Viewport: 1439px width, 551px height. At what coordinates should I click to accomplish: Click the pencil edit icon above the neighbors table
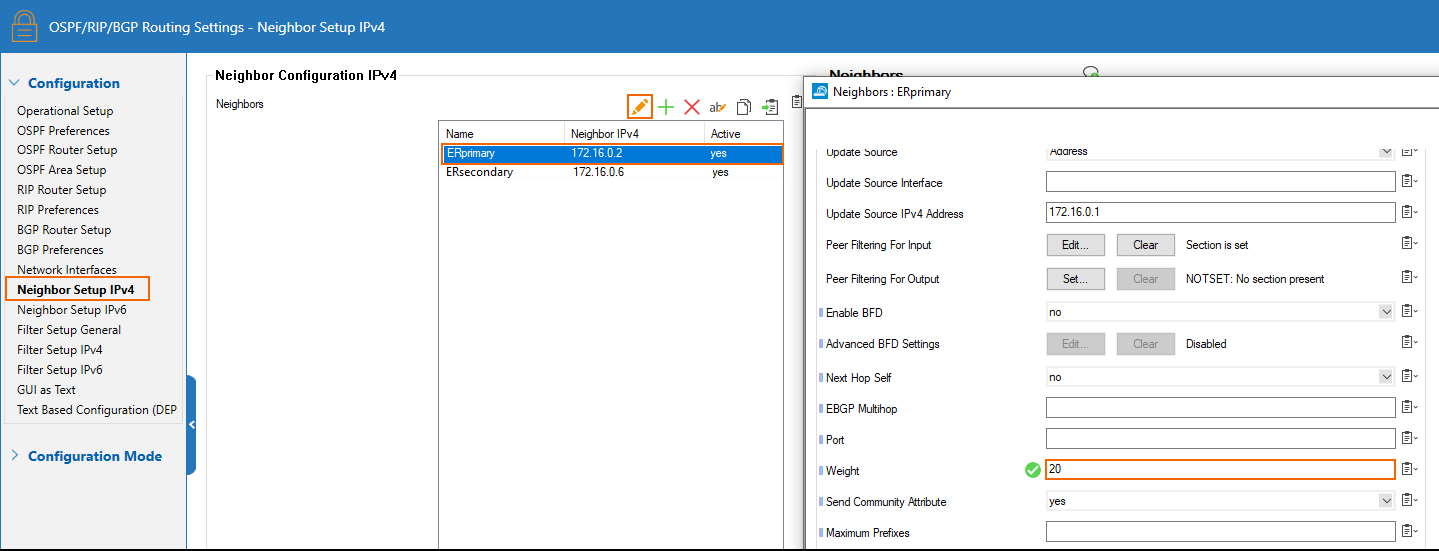640,107
